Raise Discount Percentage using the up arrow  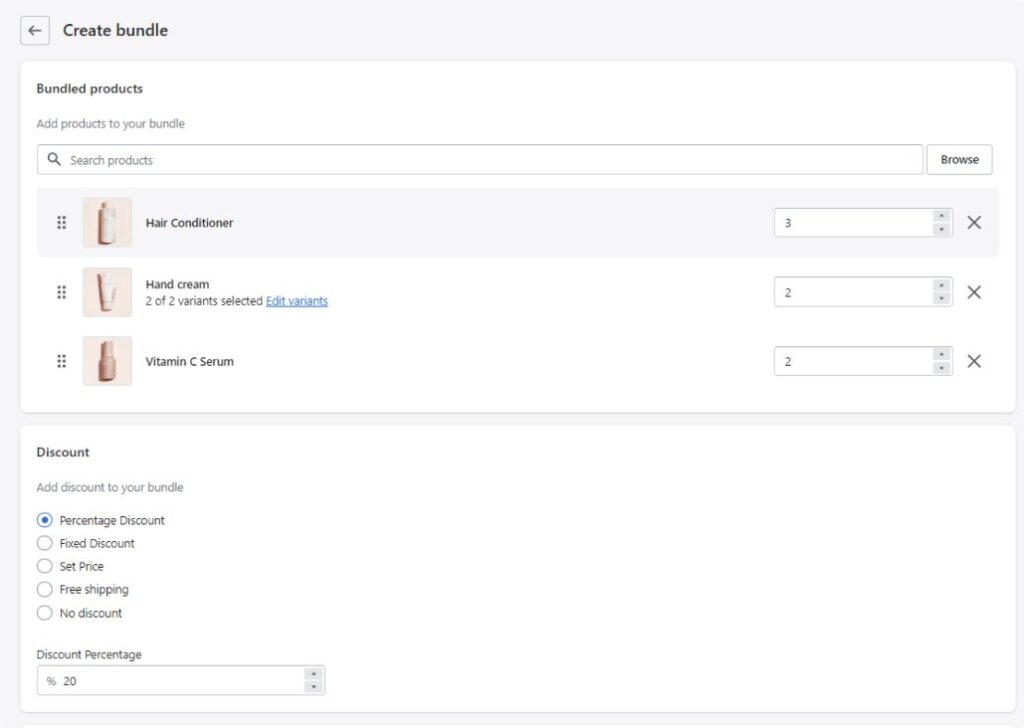pyautogui.click(x=314, y=674)
